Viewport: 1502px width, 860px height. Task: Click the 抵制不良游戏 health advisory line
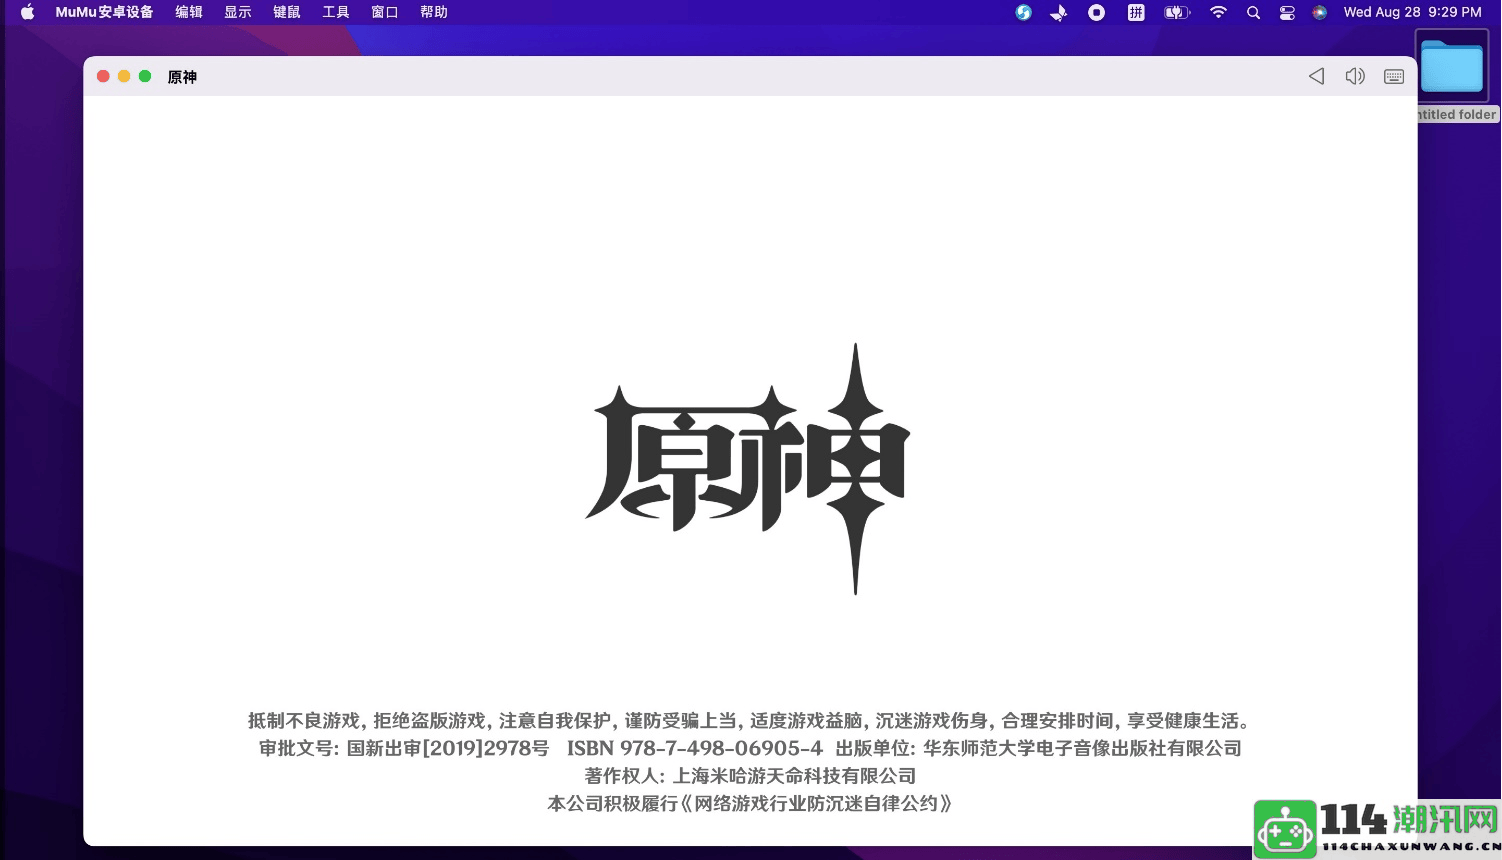[x=748, y=720]
